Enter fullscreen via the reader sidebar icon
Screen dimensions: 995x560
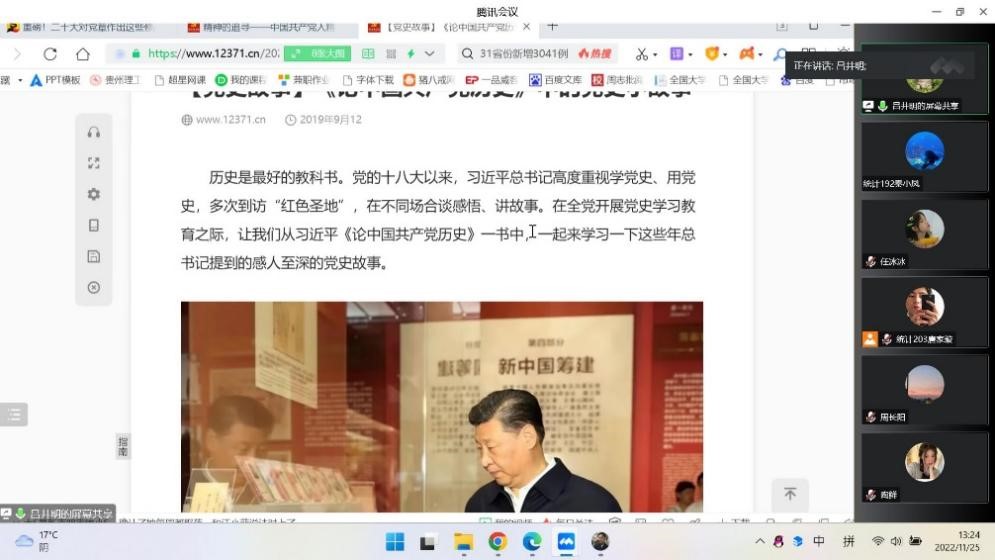click(x=94, y=163)
